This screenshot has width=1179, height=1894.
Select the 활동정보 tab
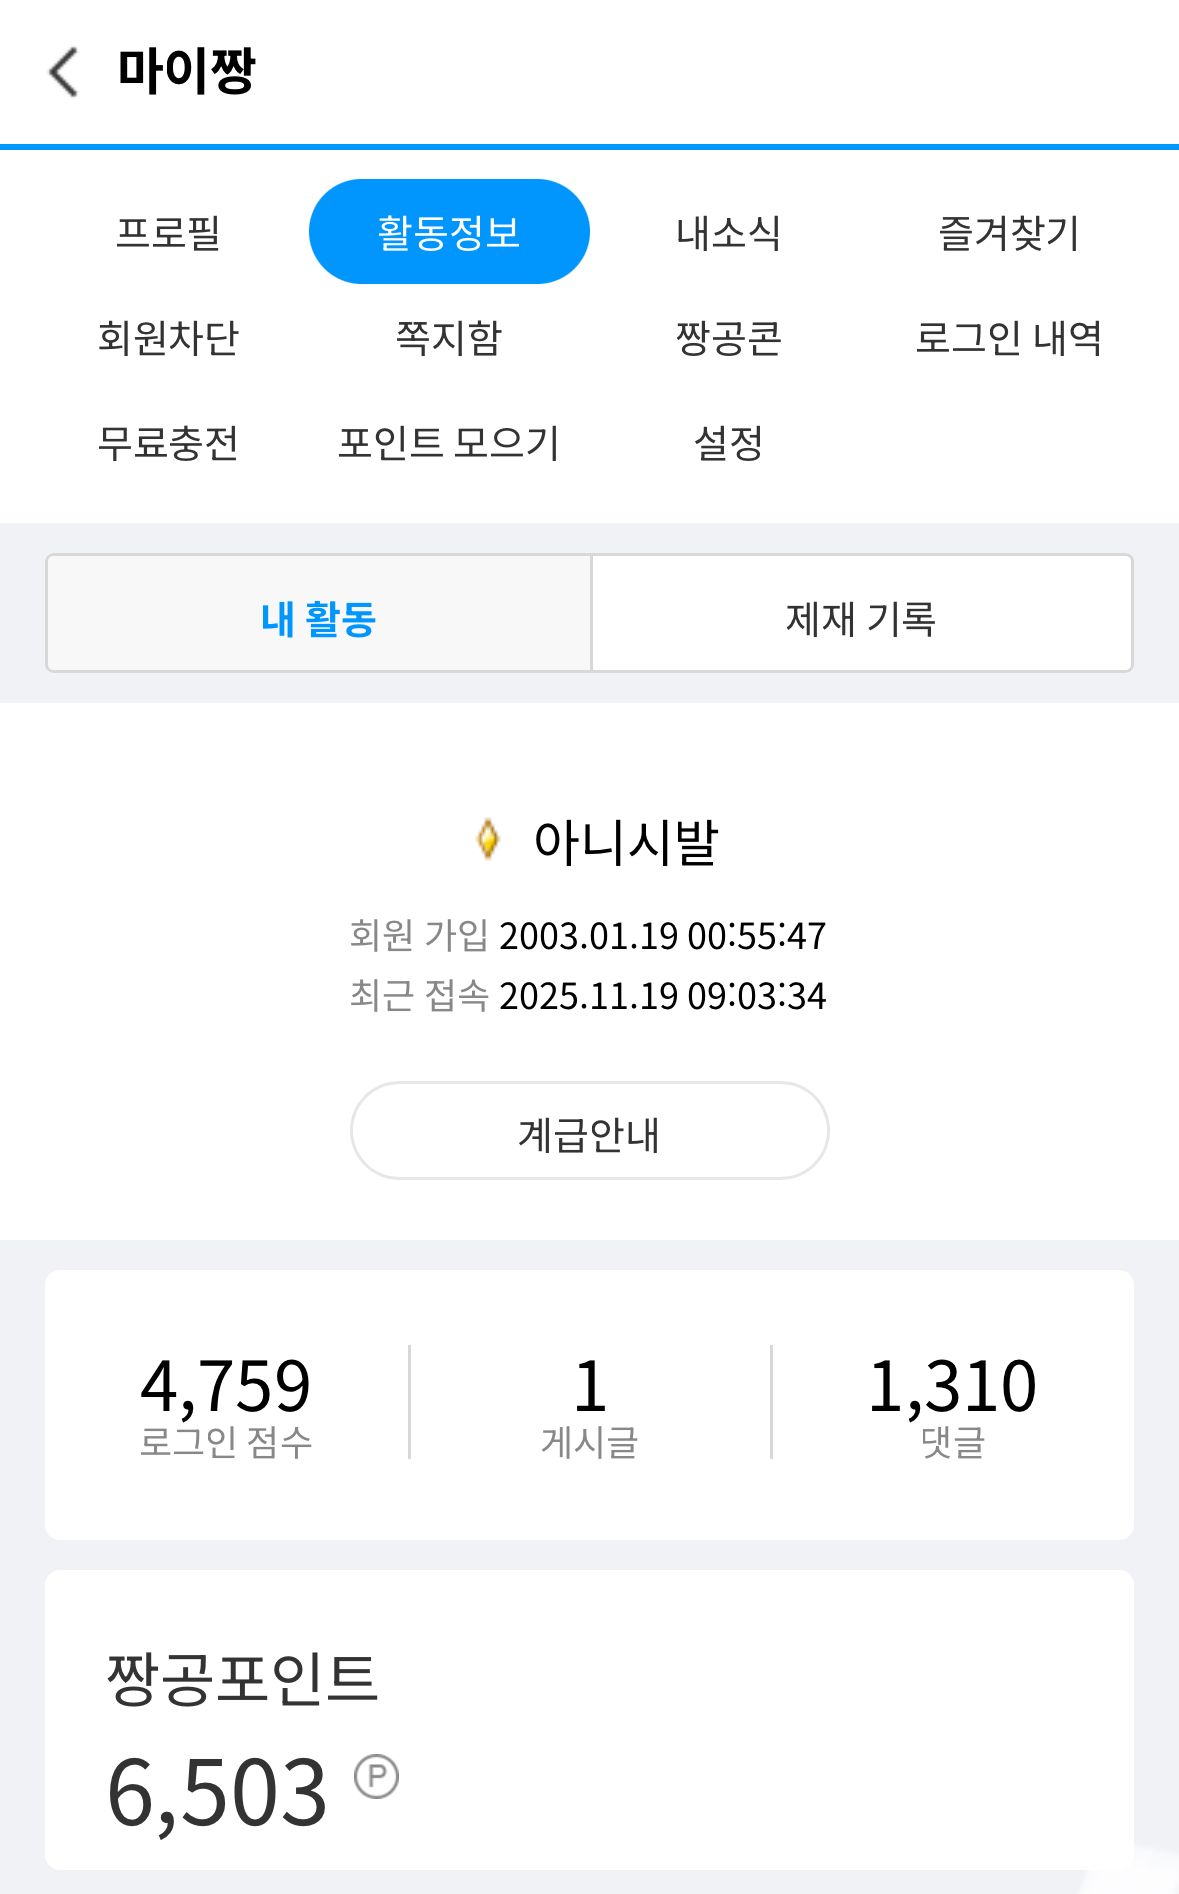click(449, 232)
